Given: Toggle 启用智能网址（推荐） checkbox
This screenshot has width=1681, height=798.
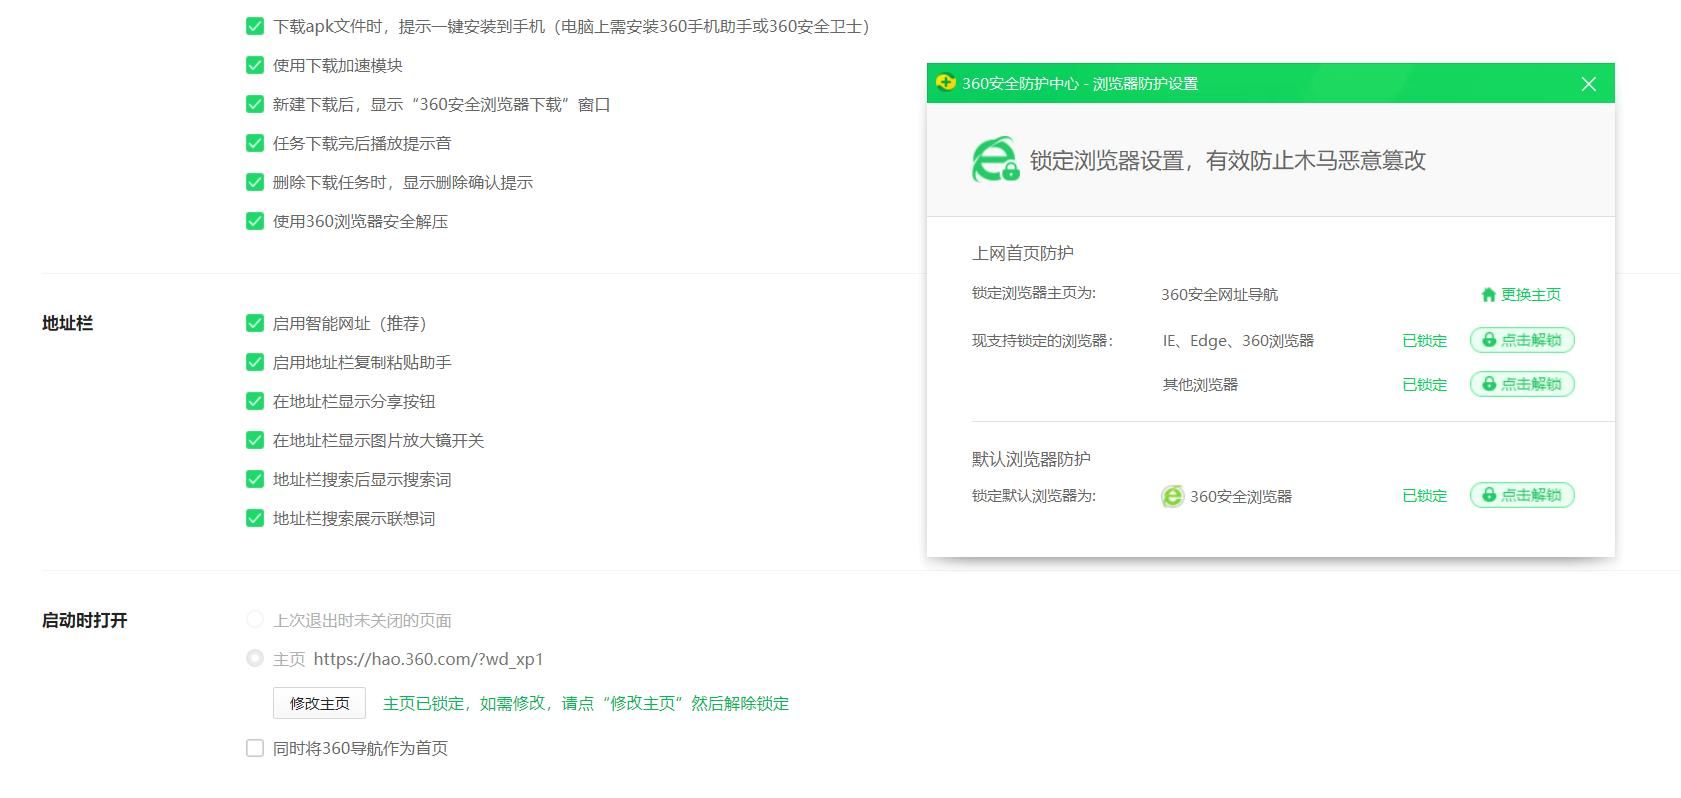Looking at the screenshot, I should (255, 323).
